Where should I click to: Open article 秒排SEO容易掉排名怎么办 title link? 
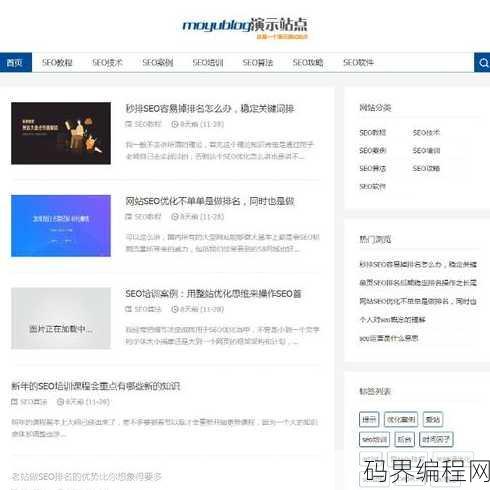coord(210,108)
